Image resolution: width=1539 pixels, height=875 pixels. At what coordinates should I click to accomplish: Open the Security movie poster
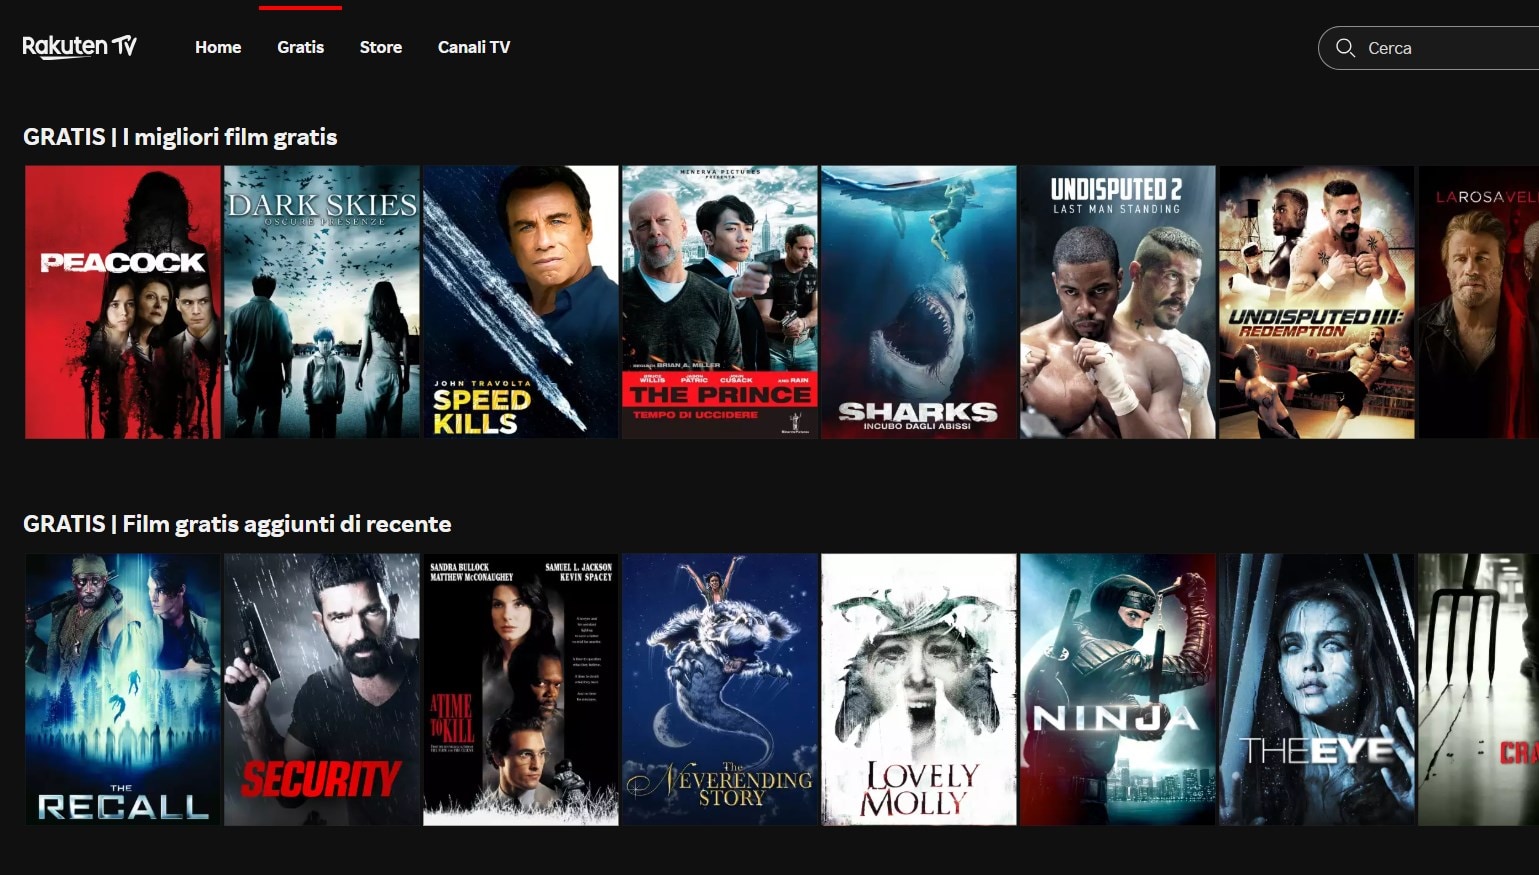pos(322,690)
